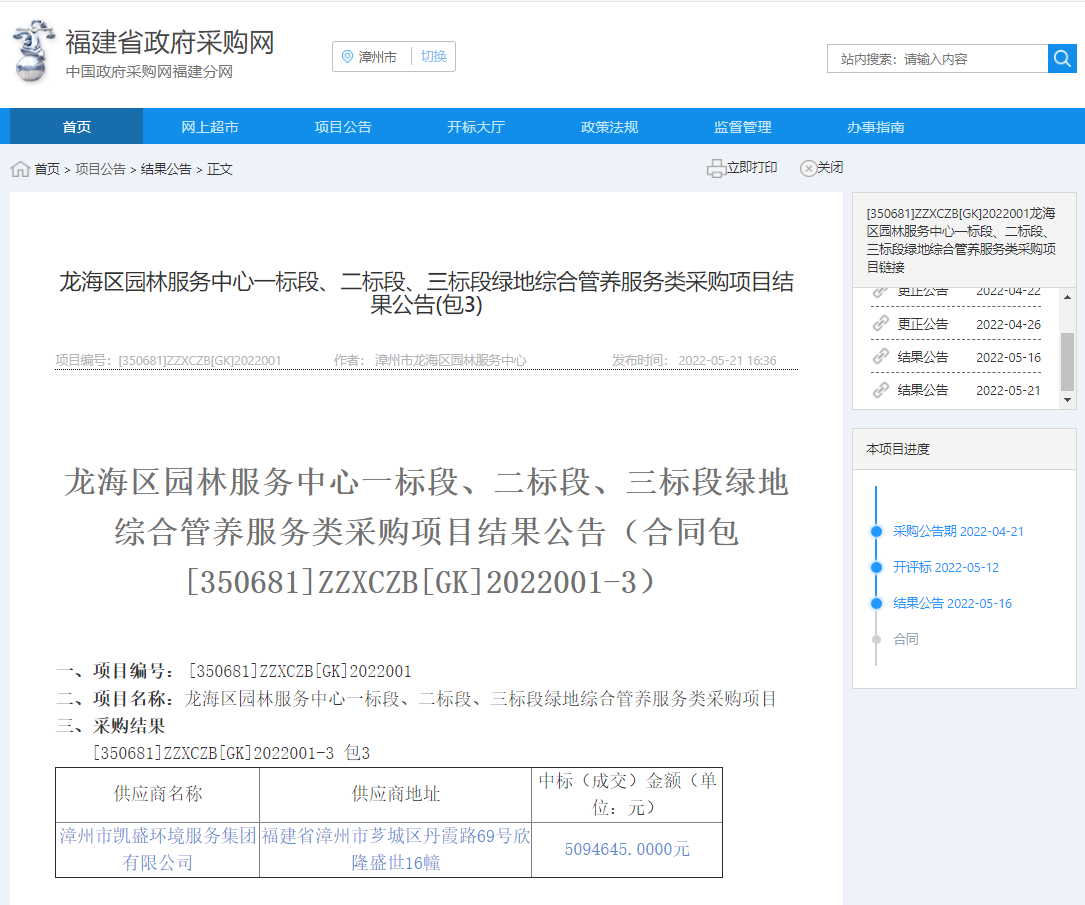Click link icon beside 结果公告 2022-05-16
The width and height of the screenshot is (1085, 905).
tap(880, 357)
